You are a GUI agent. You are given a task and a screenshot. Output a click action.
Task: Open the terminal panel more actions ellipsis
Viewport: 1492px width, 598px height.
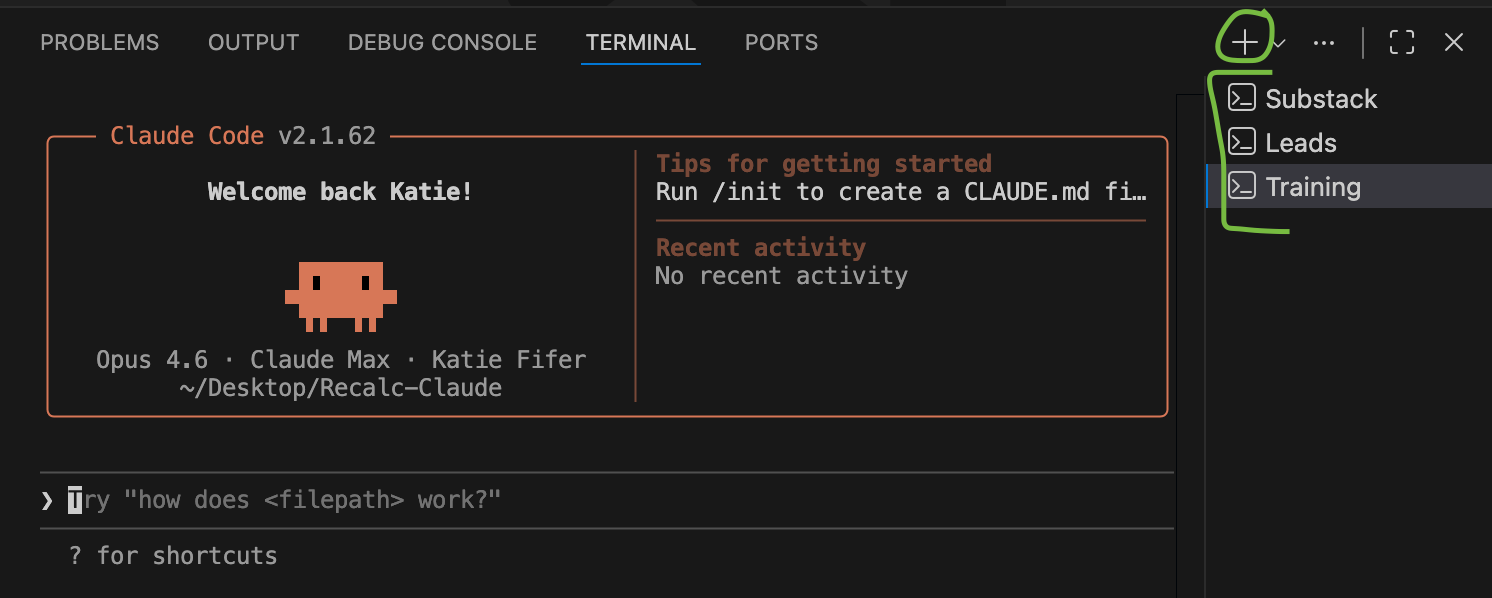click(x=1324, y=43)
